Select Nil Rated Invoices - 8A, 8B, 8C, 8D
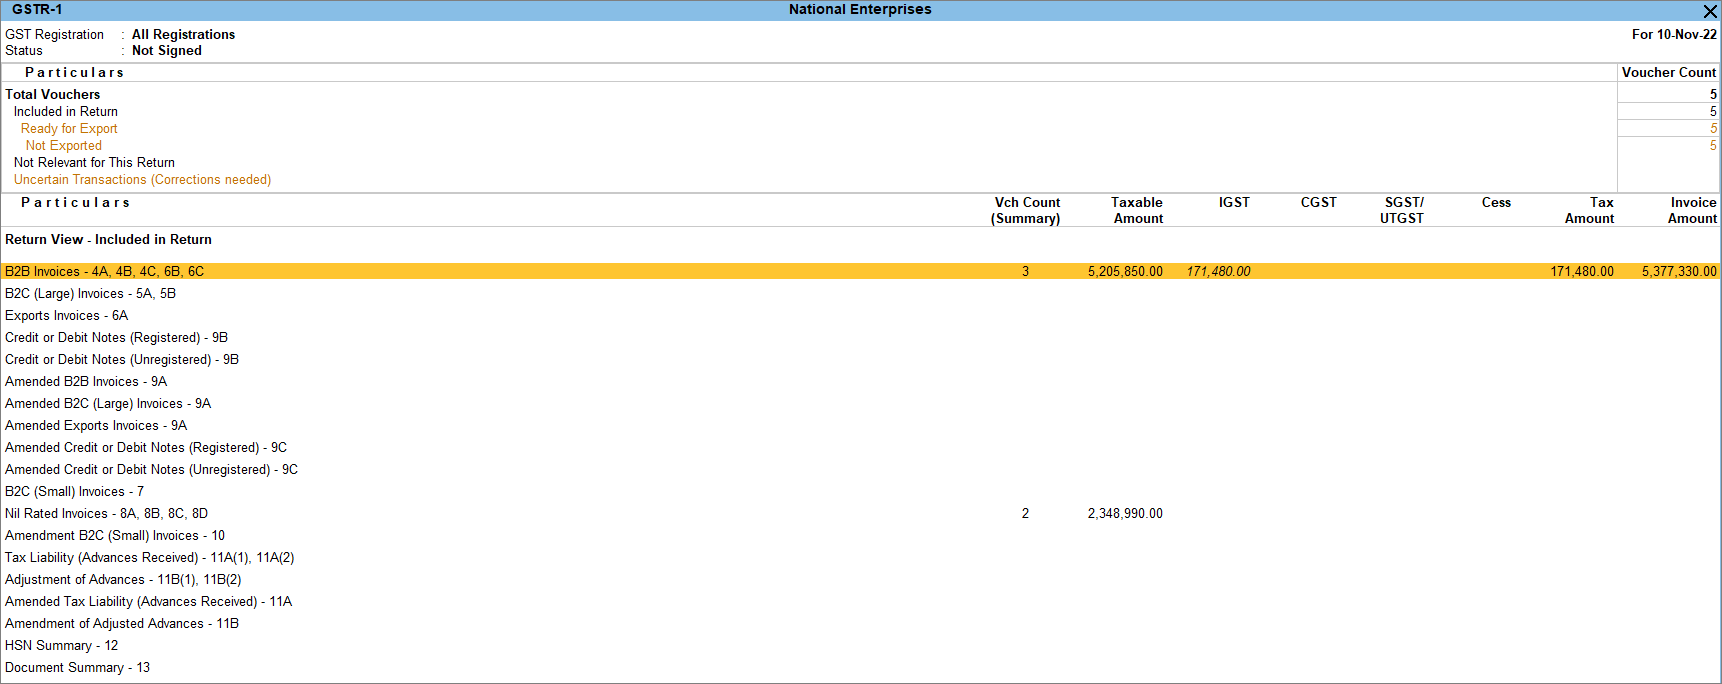Viewport: 1722px width, 684px height. tap(106, 513)
